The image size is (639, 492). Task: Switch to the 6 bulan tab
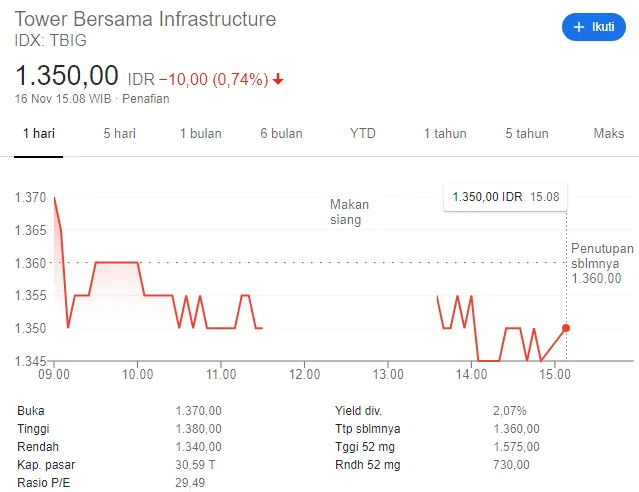tap(281, 133)
